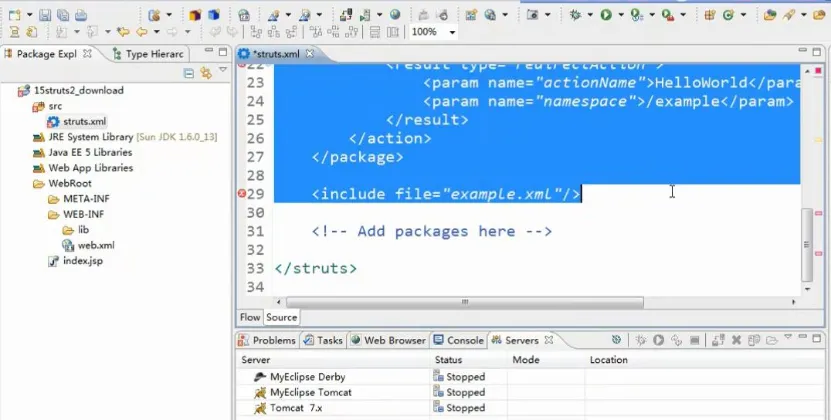Click the Run External Tools icon with red toolbox
The height and width of the screenshot is (420, 831).
tap(668, 15)
